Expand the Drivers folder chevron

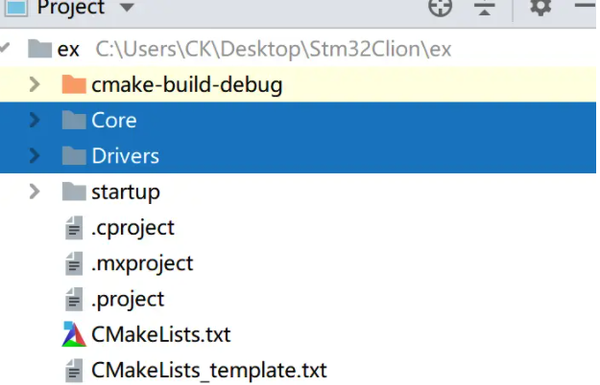pyautogui.click(x=34, y=156)
